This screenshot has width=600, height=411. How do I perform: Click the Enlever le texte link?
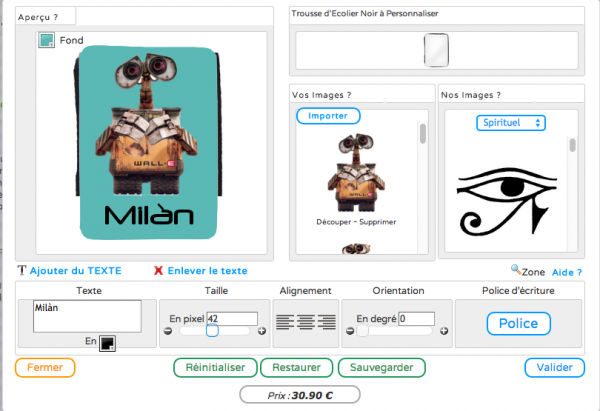pos(207,271)
